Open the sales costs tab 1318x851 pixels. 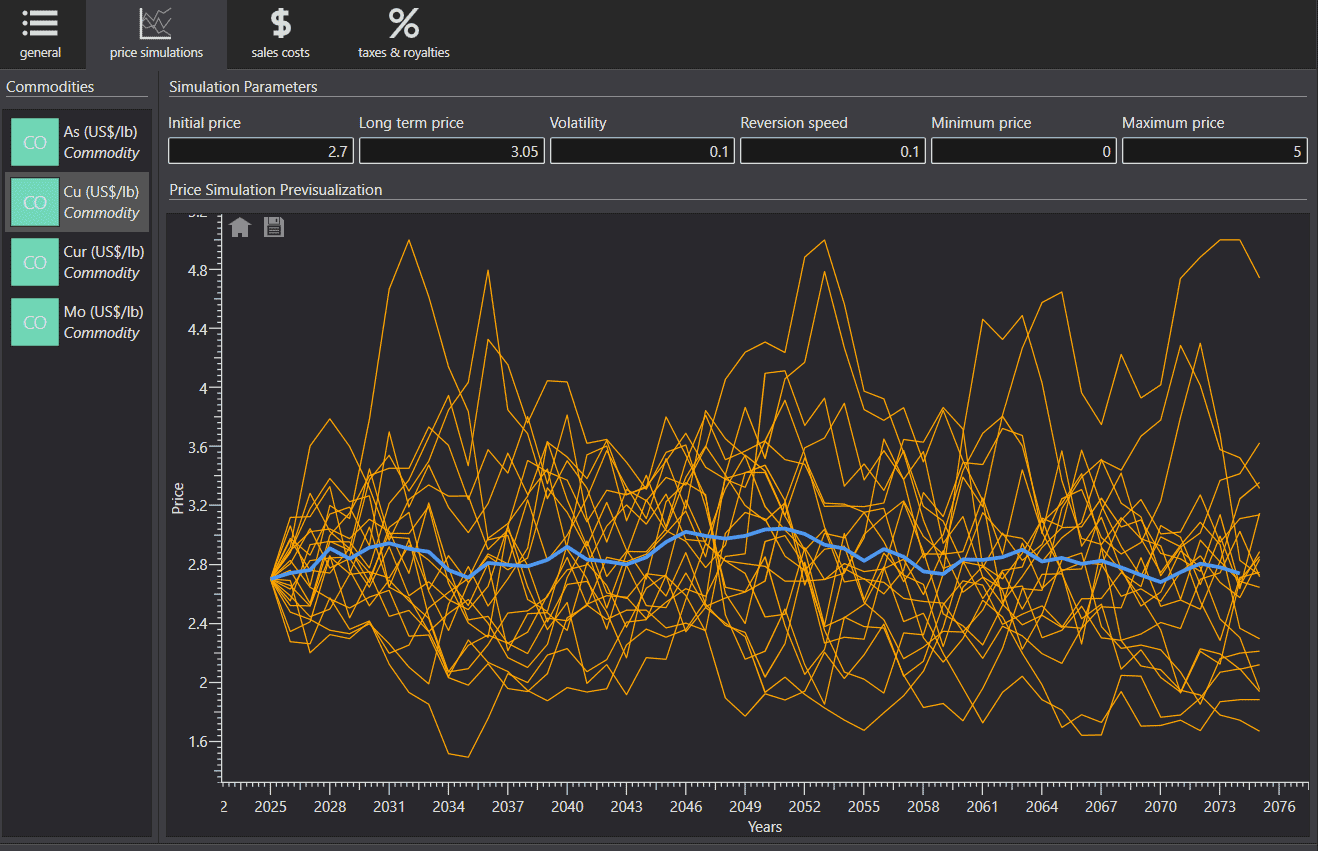coord(281,34)
